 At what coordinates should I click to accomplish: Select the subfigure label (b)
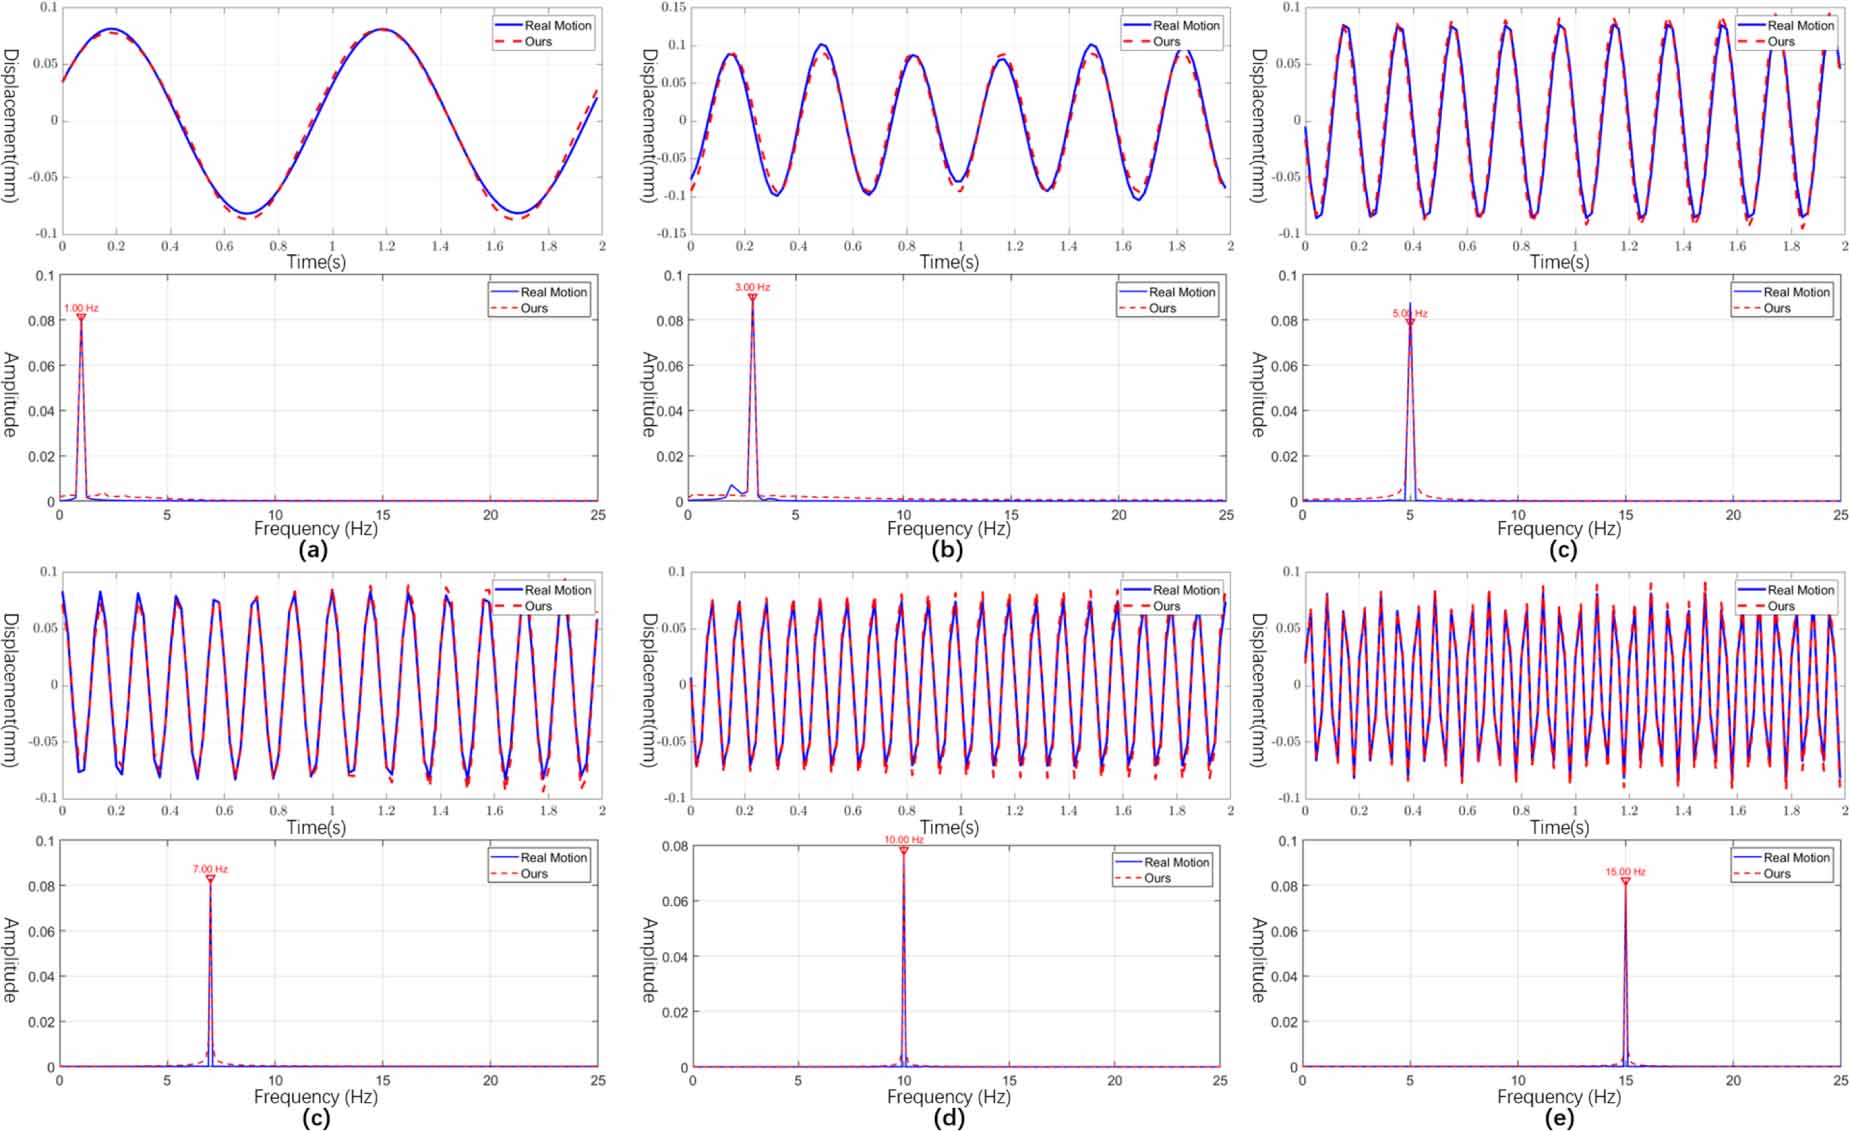tap(946, 549)
